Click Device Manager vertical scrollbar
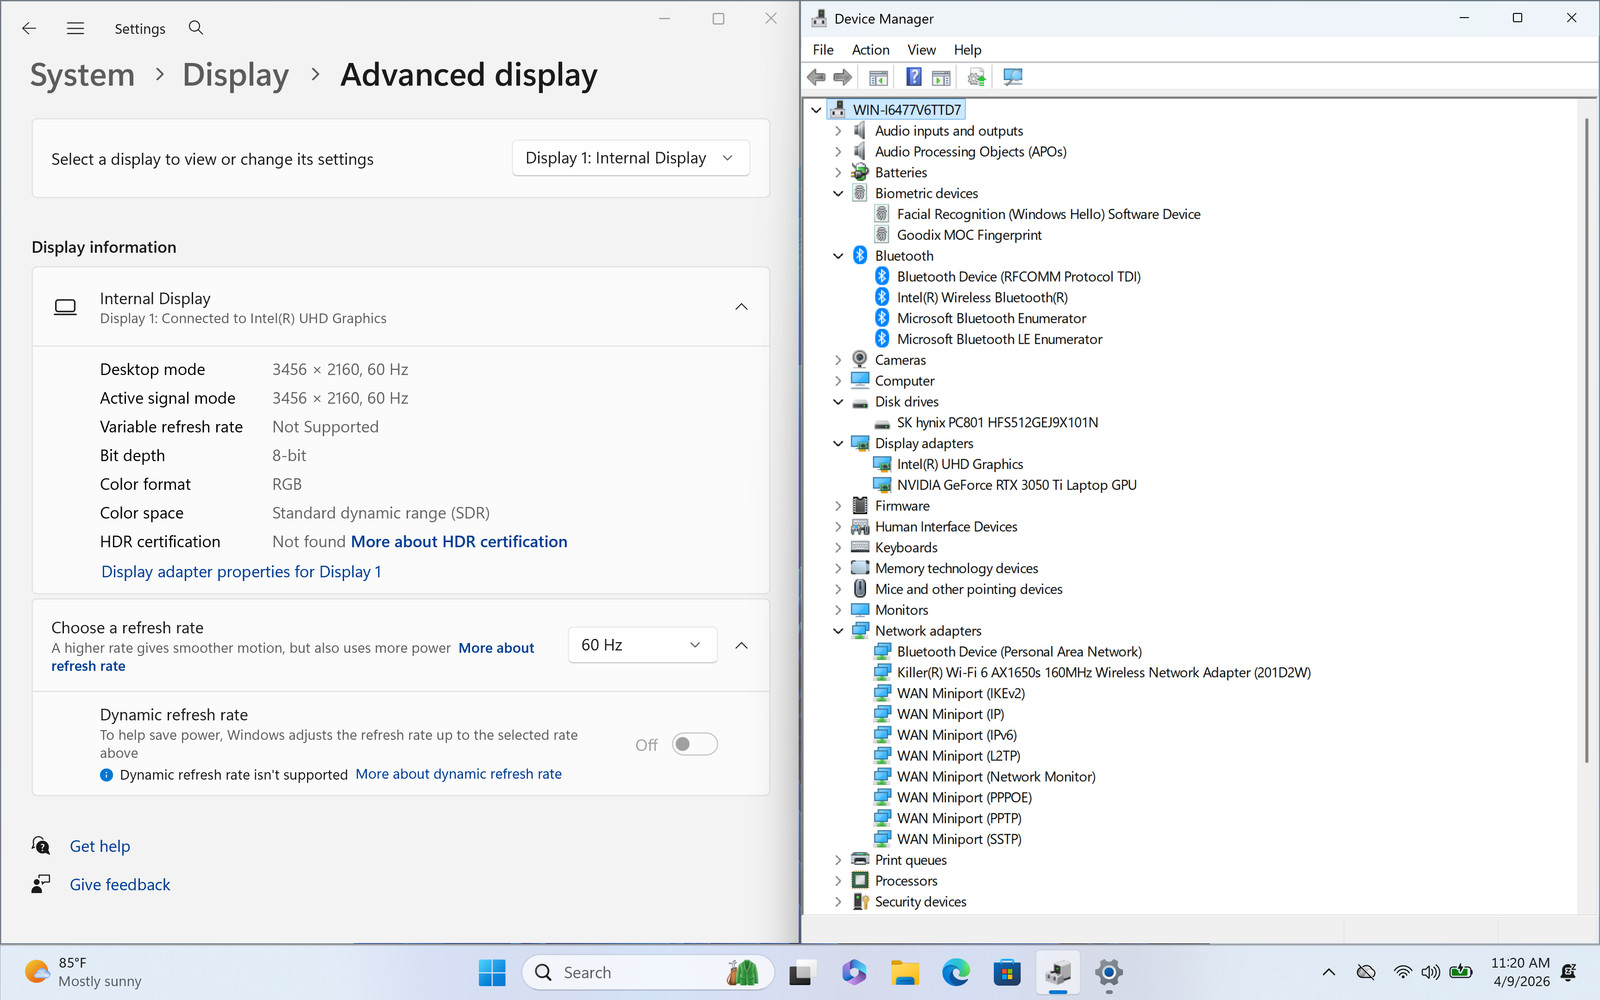Screen dimensions: 1600x1000 click(x=1587, y=440)
